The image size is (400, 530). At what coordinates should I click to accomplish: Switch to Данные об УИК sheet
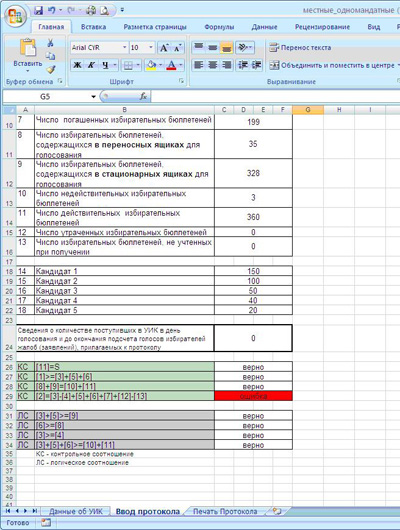point(75,511)
